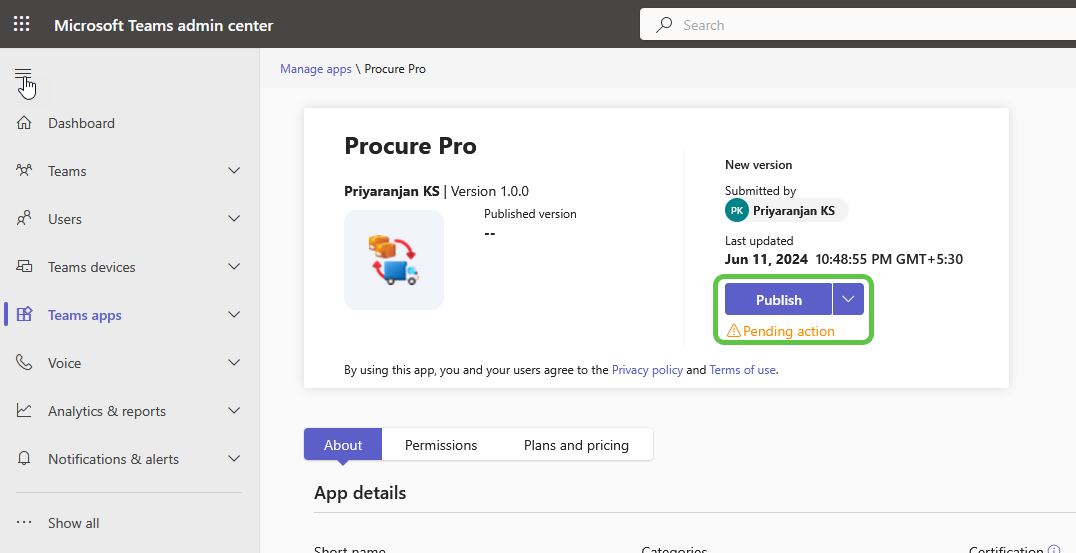Click the Dashboard home icon
Image resolution: width=1076 pixels, height=553 pixels.
[x=25, y=123]
